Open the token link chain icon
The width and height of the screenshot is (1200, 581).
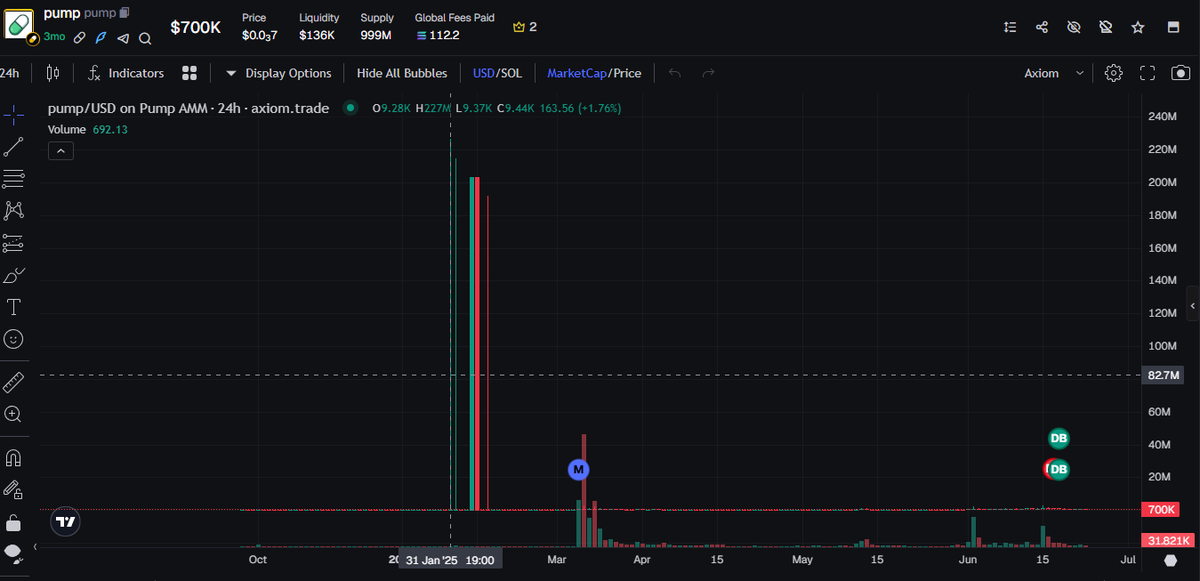pyautogui.click(x=79, y=38)
